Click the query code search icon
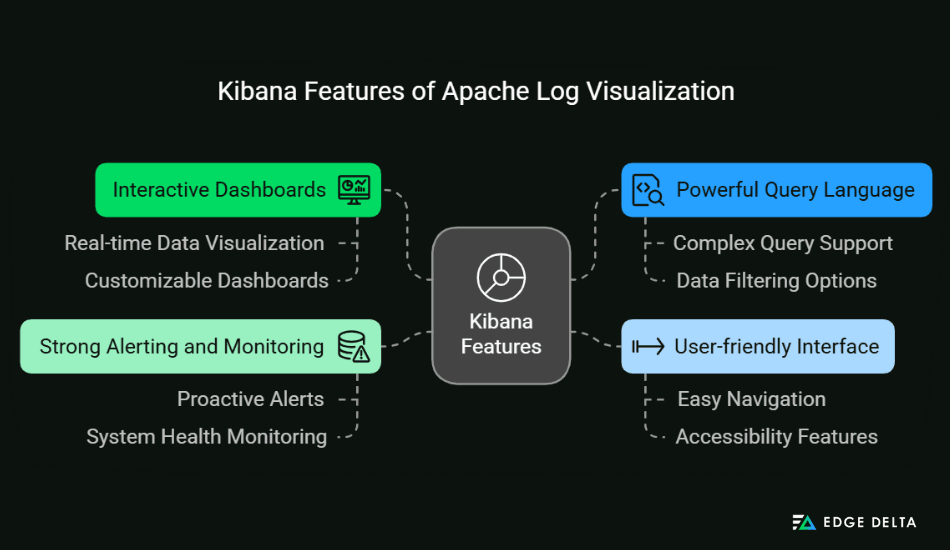 pos(648,190)
